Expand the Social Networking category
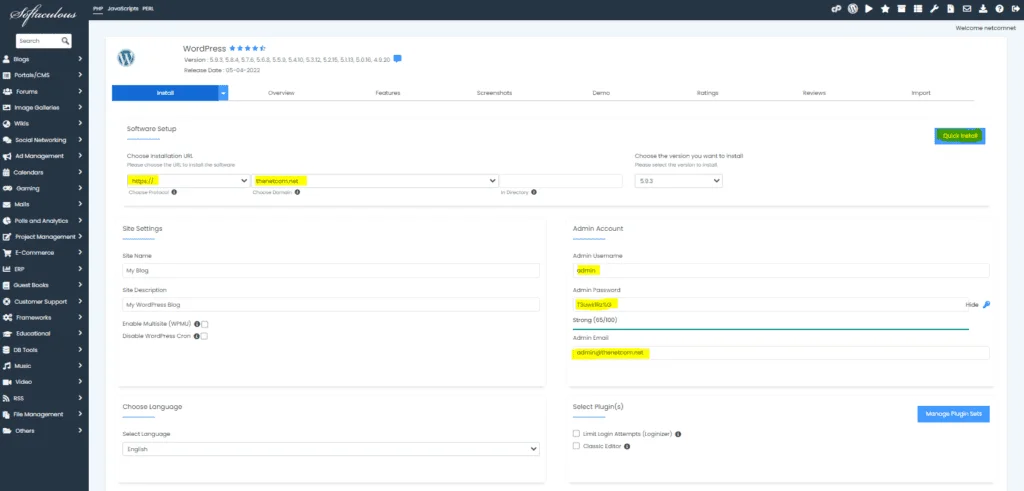This screenshot has width=1024, height=491. [80, 140]
